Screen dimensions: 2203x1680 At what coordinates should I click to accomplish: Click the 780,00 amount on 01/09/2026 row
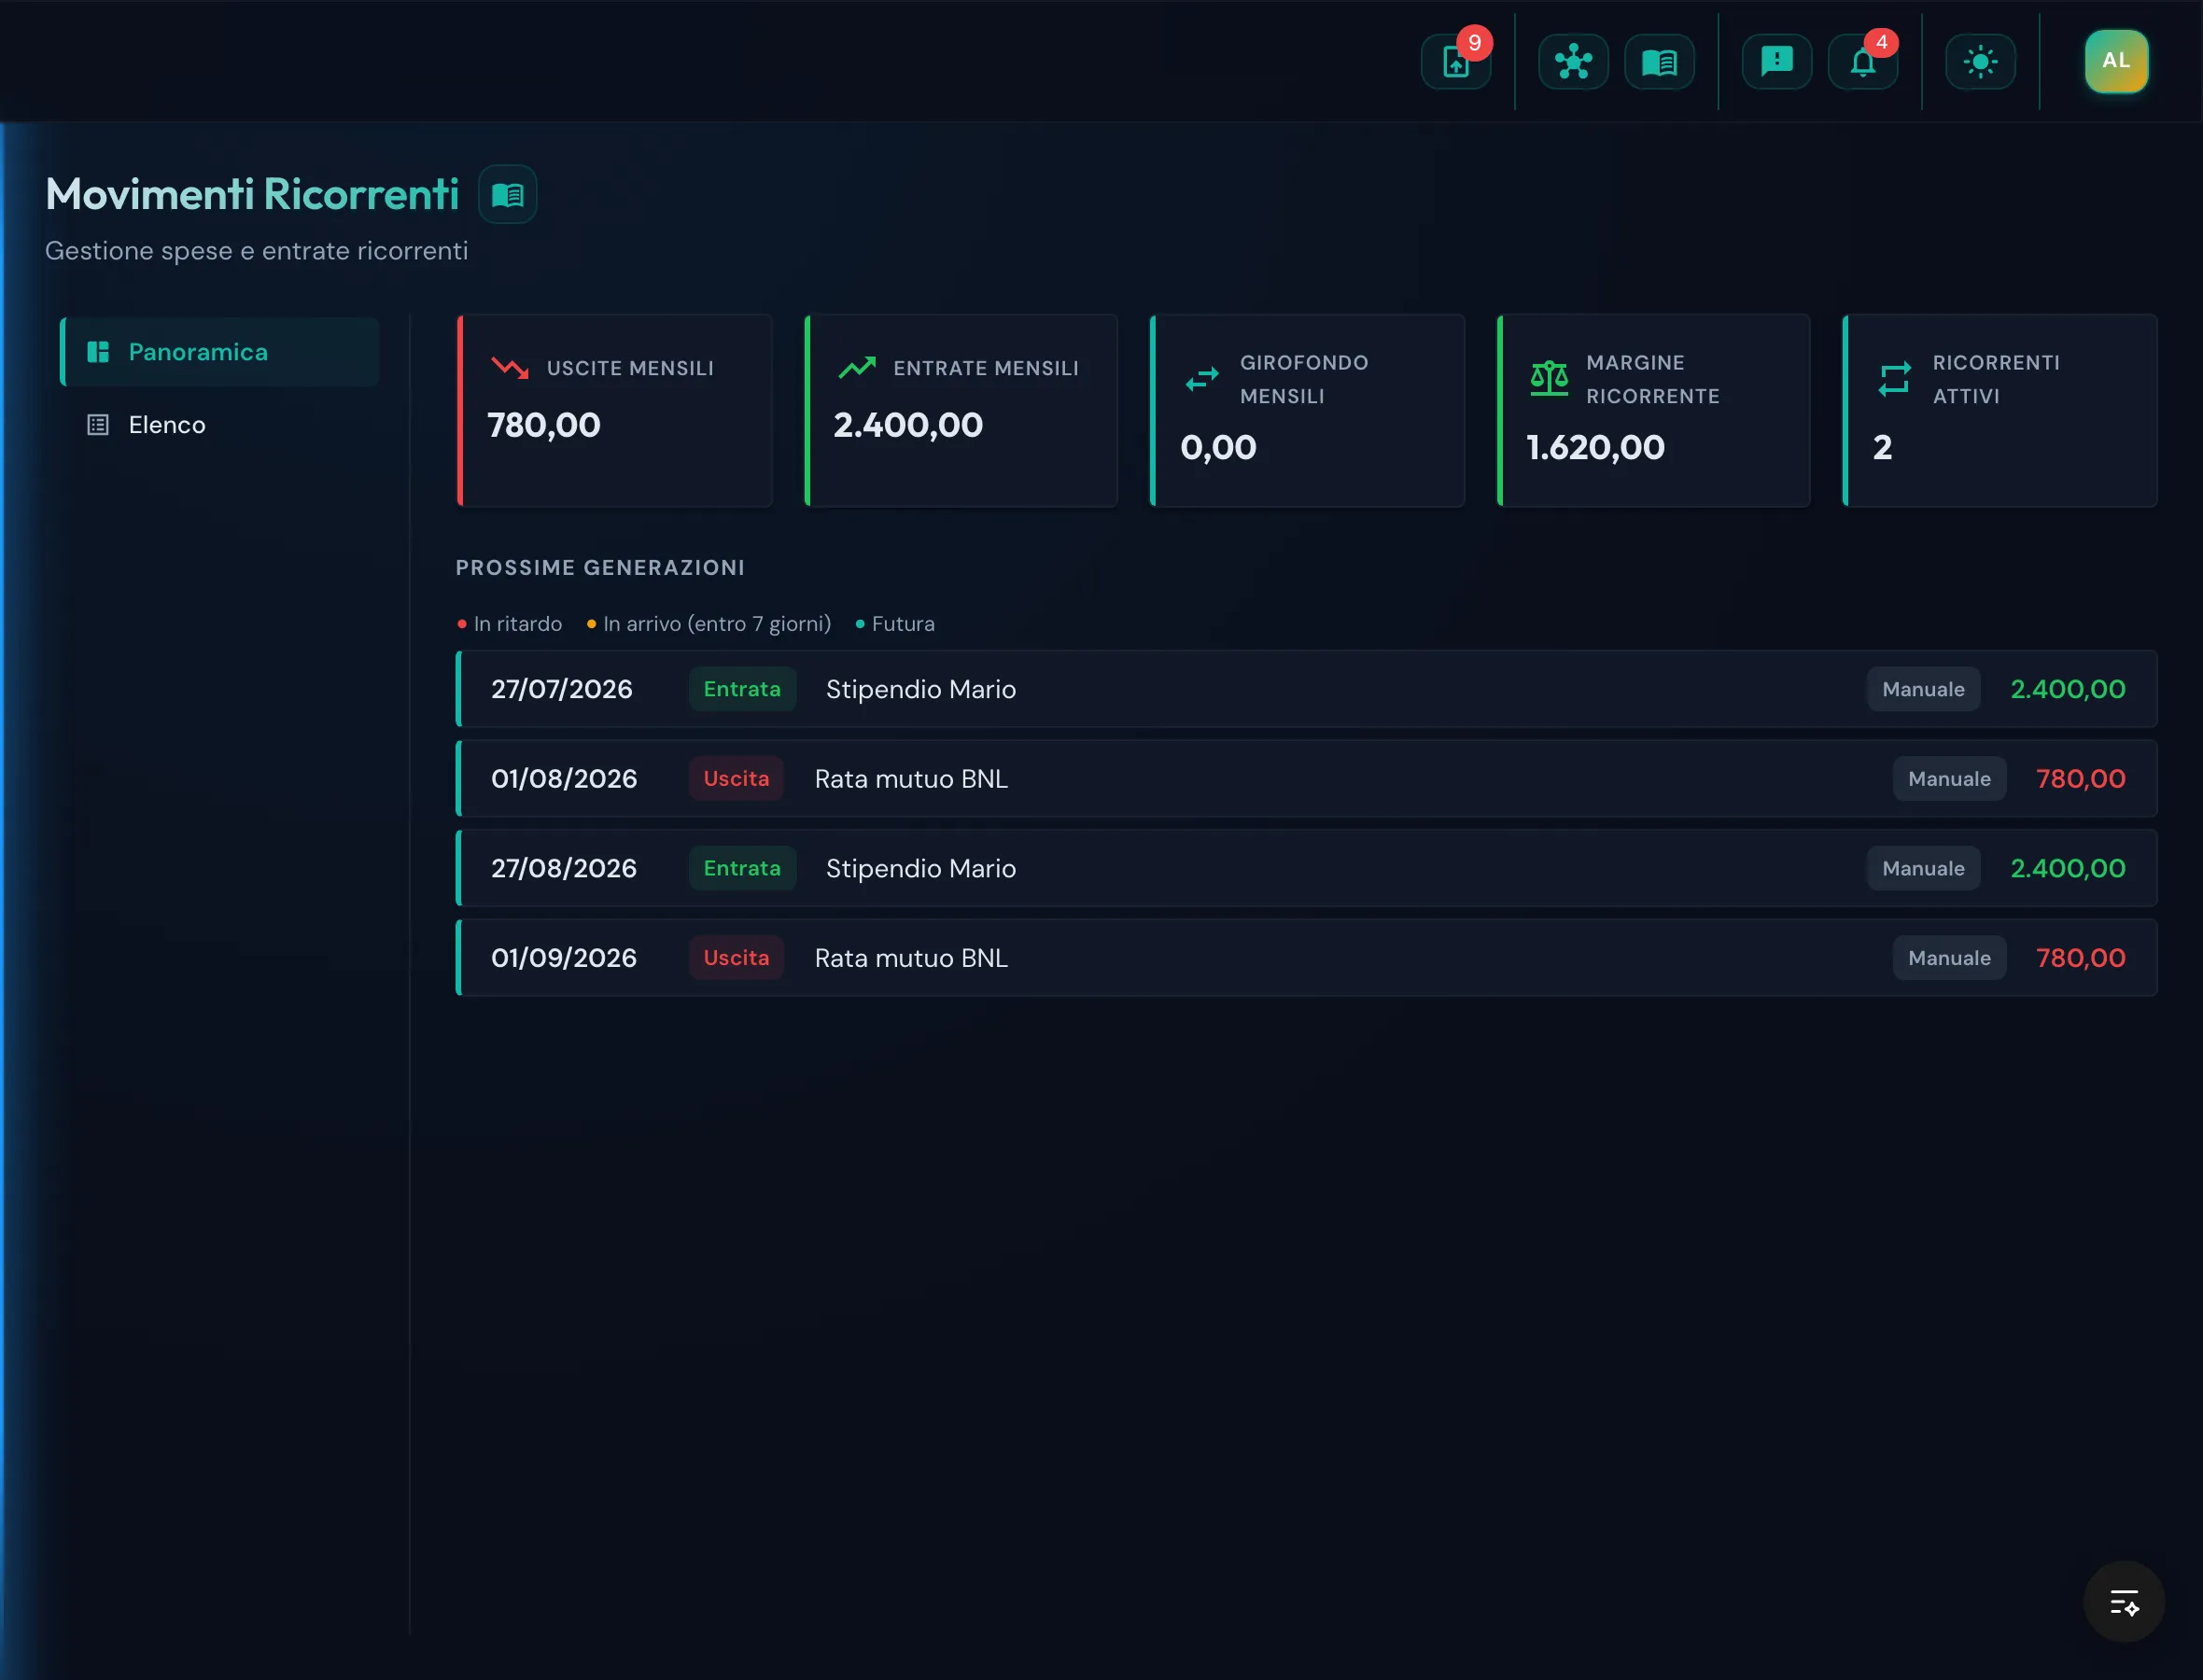[x=2080, y=958]
